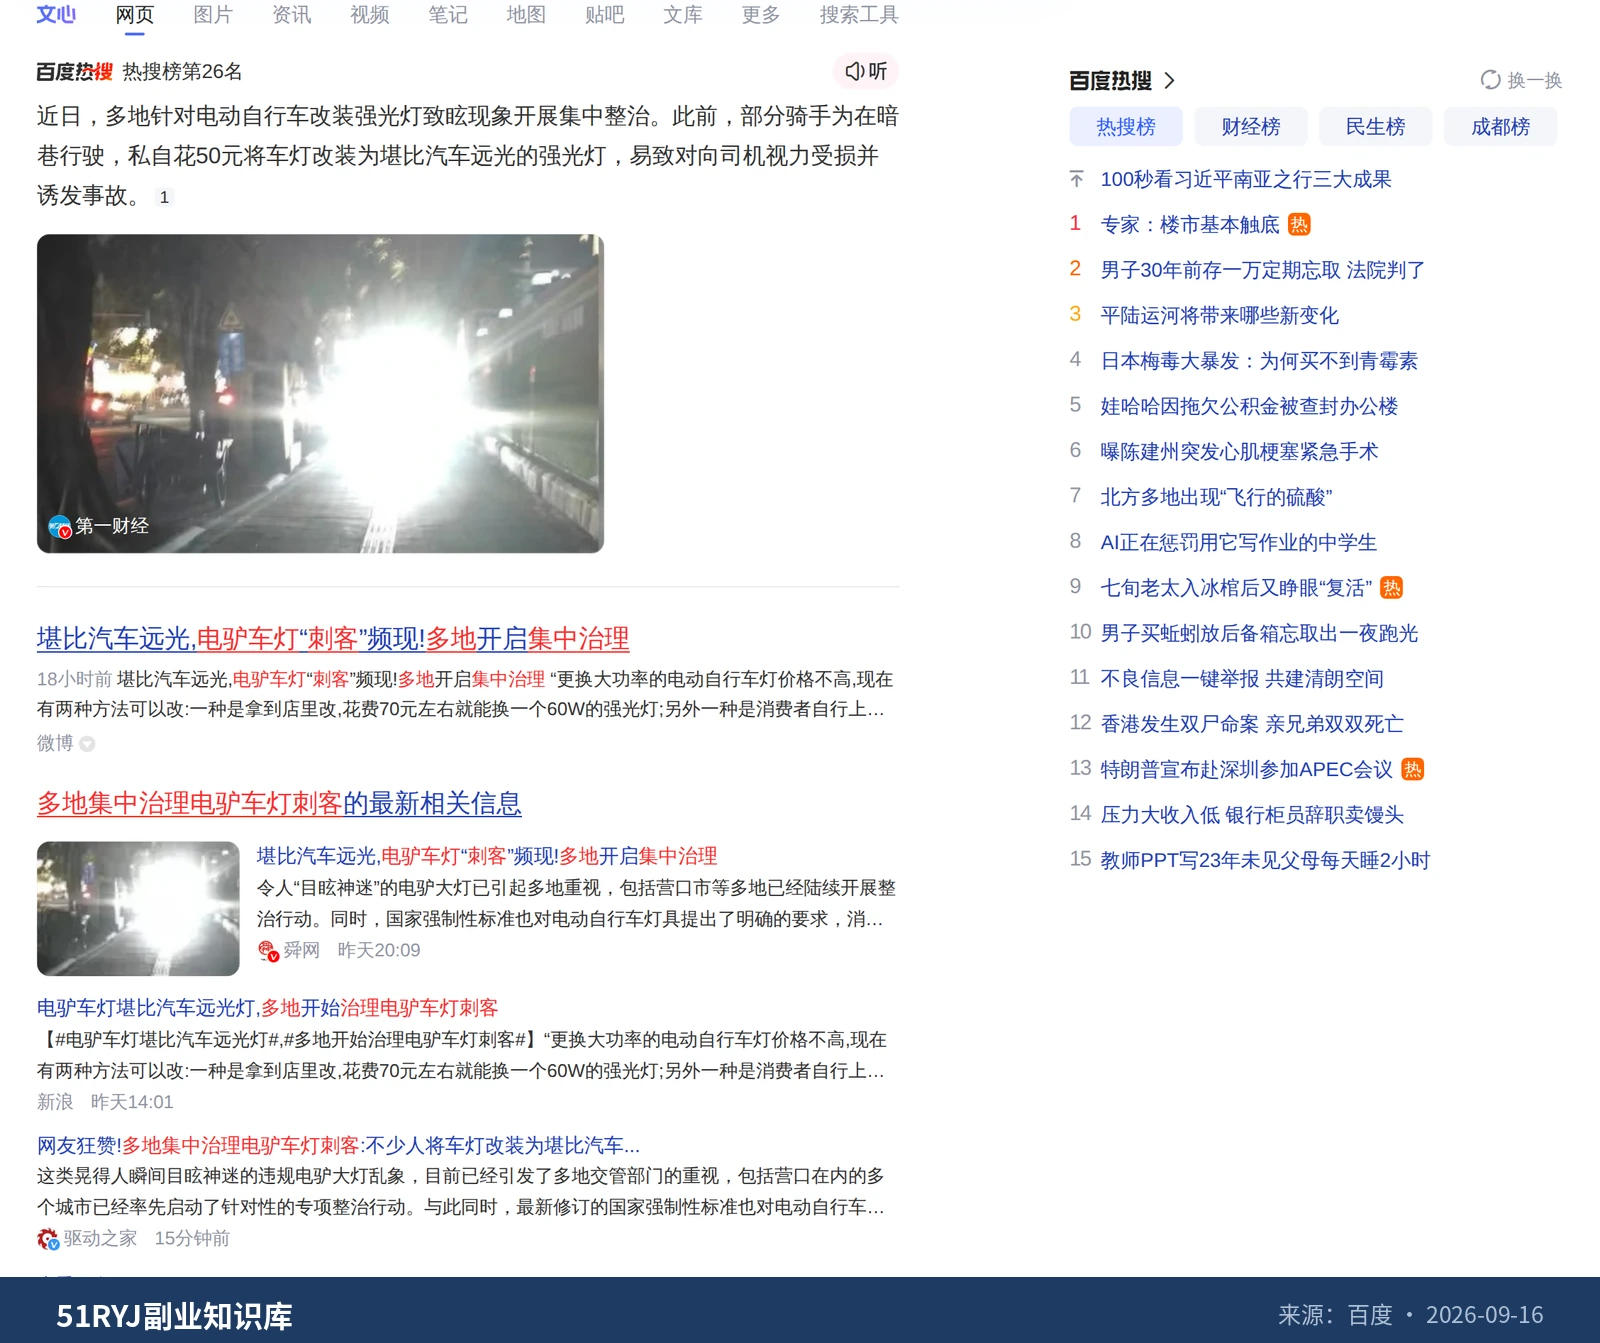Viewport: 1600px width, 1343px height.
Task: Click the 第一财经 source avatar icon
Action: [60, 526]
